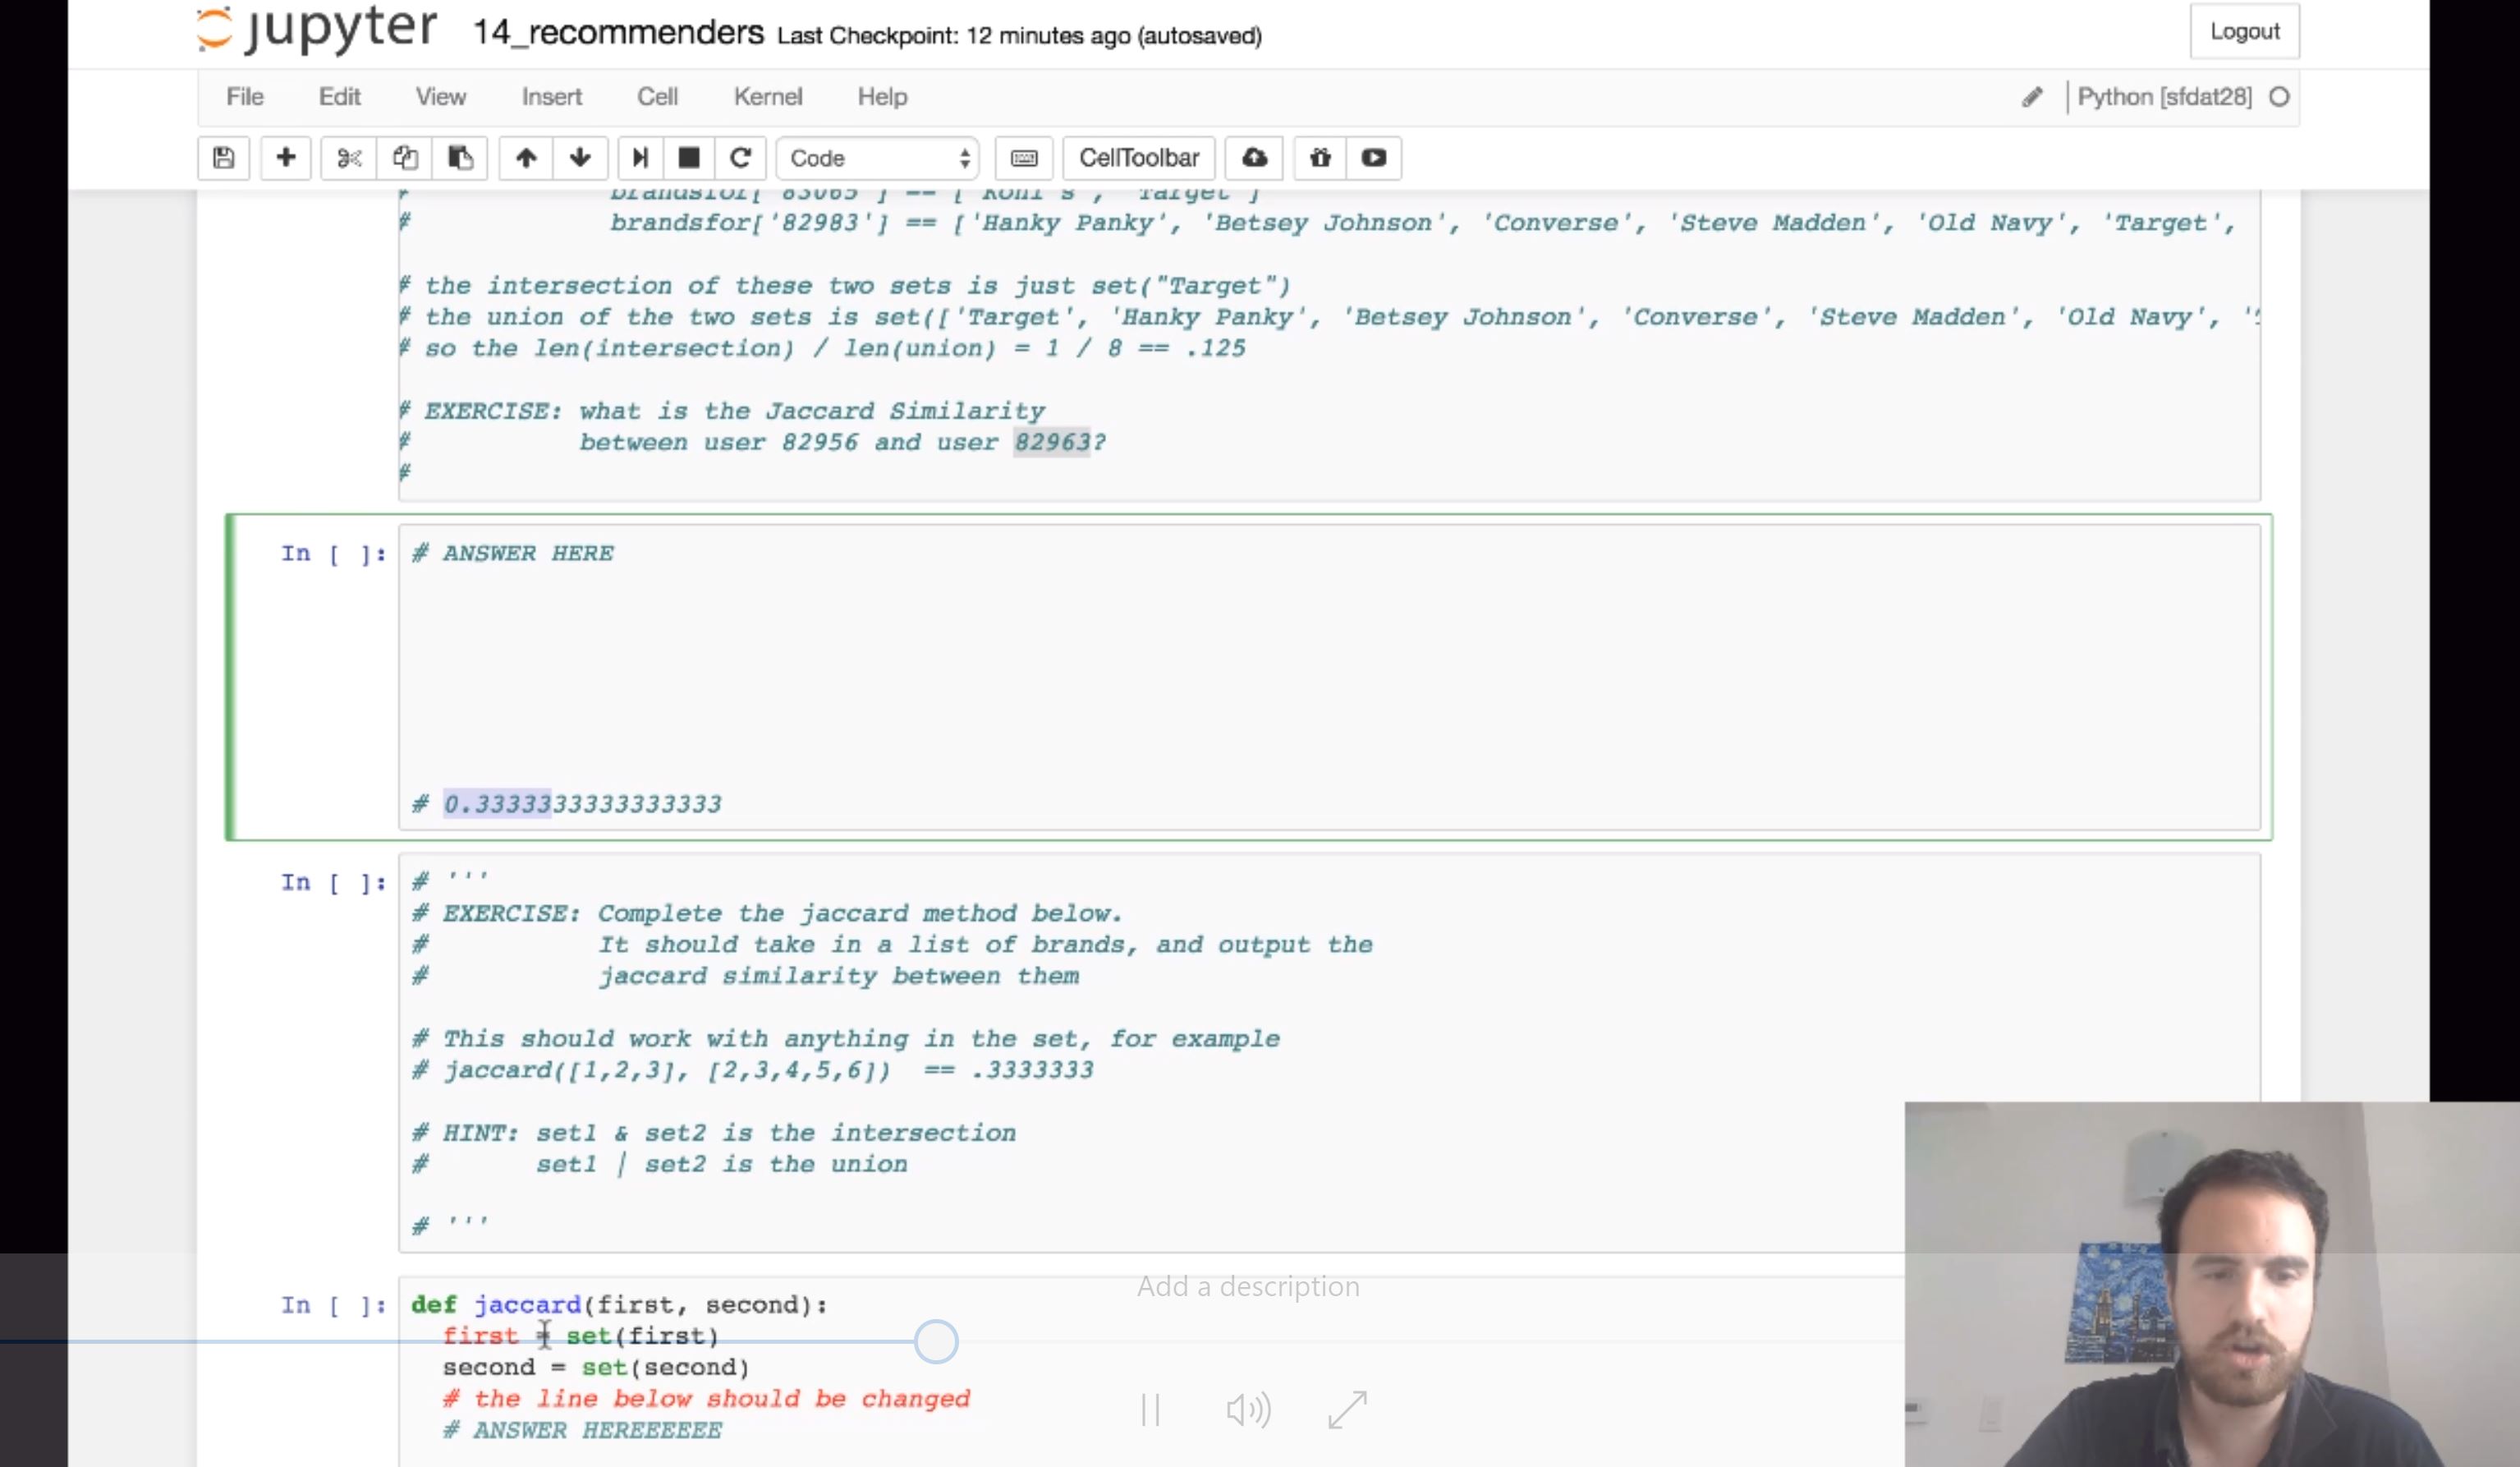Open the Kernel menu
The image size is (2520, 1467).
pyautogui.click(x=768, y=96)
